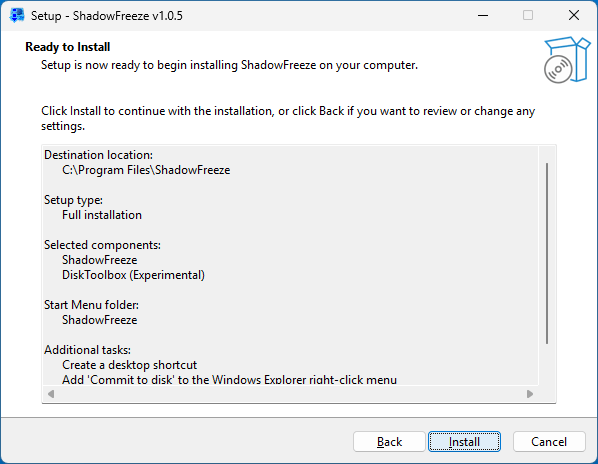Click the 'Add Commit to disk' task line
The image size is (598, 464).
(x=230, y=379)
